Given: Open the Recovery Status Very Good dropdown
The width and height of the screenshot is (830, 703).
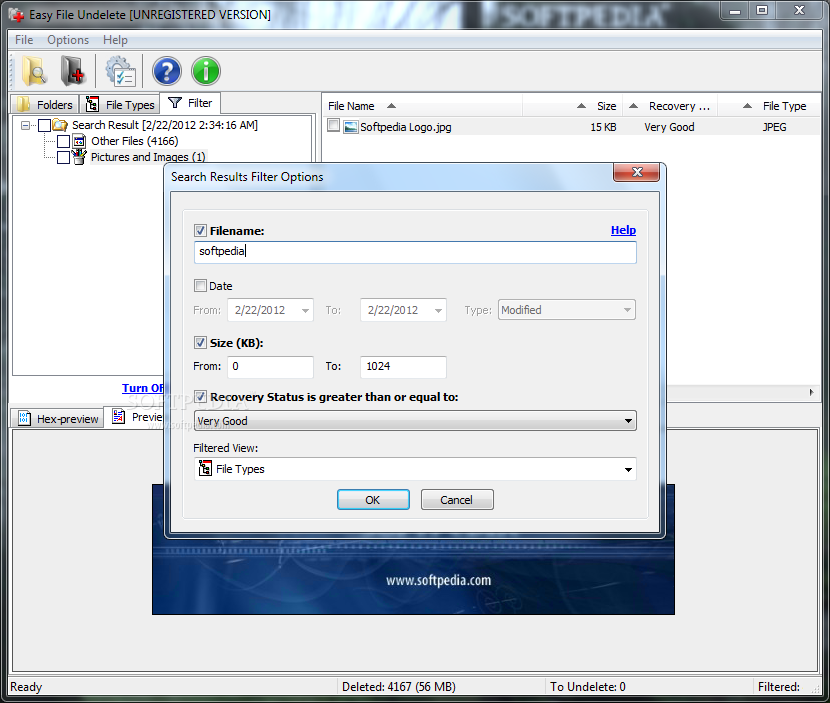Looking at the screenshot, I should 415,421.
